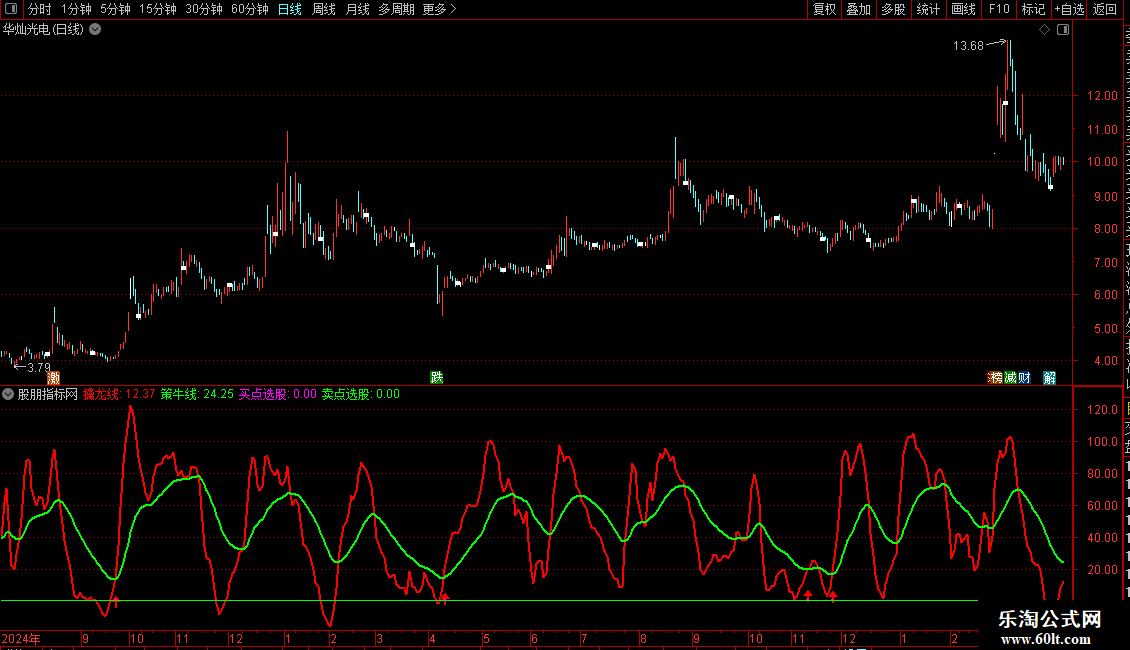Open the 多股 multi-stock view

(x=893, y=9)
